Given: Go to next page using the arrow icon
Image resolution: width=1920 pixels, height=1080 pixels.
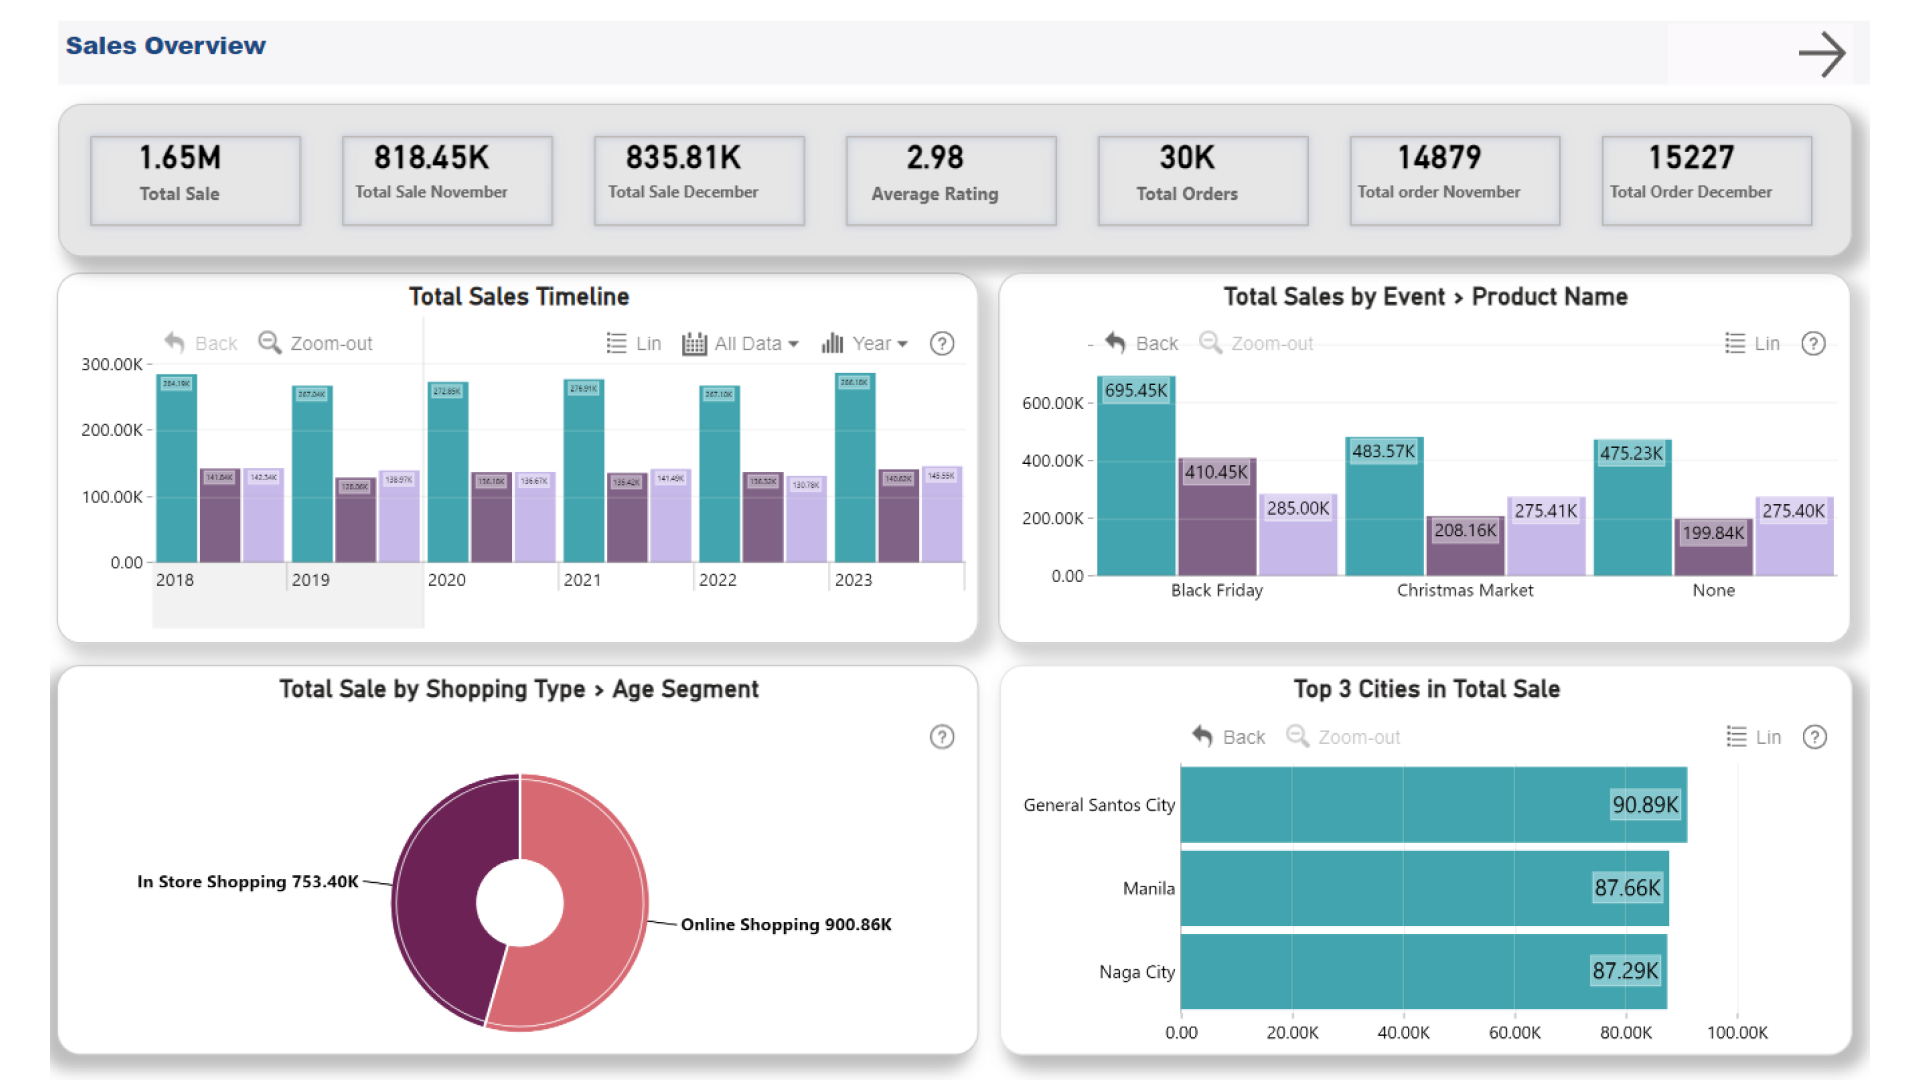Looking at the screenshot, I should tap(1821, 54).
